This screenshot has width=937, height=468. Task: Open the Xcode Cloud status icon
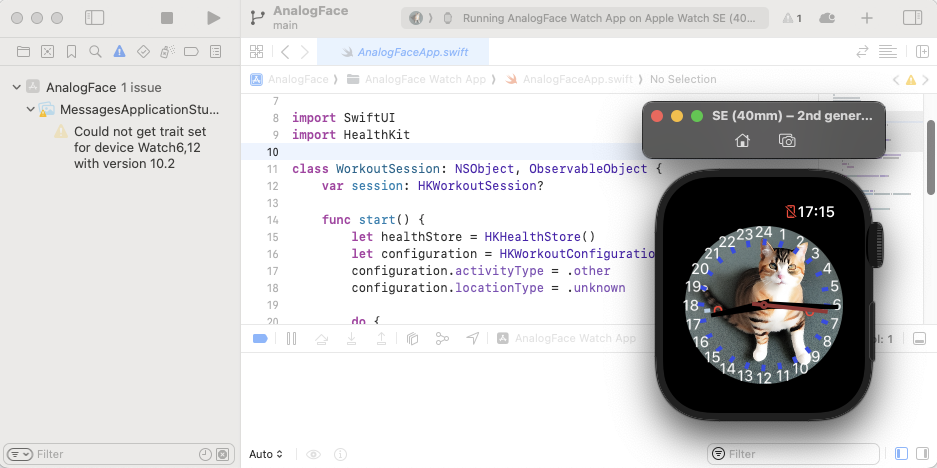(x=827, y=18)
